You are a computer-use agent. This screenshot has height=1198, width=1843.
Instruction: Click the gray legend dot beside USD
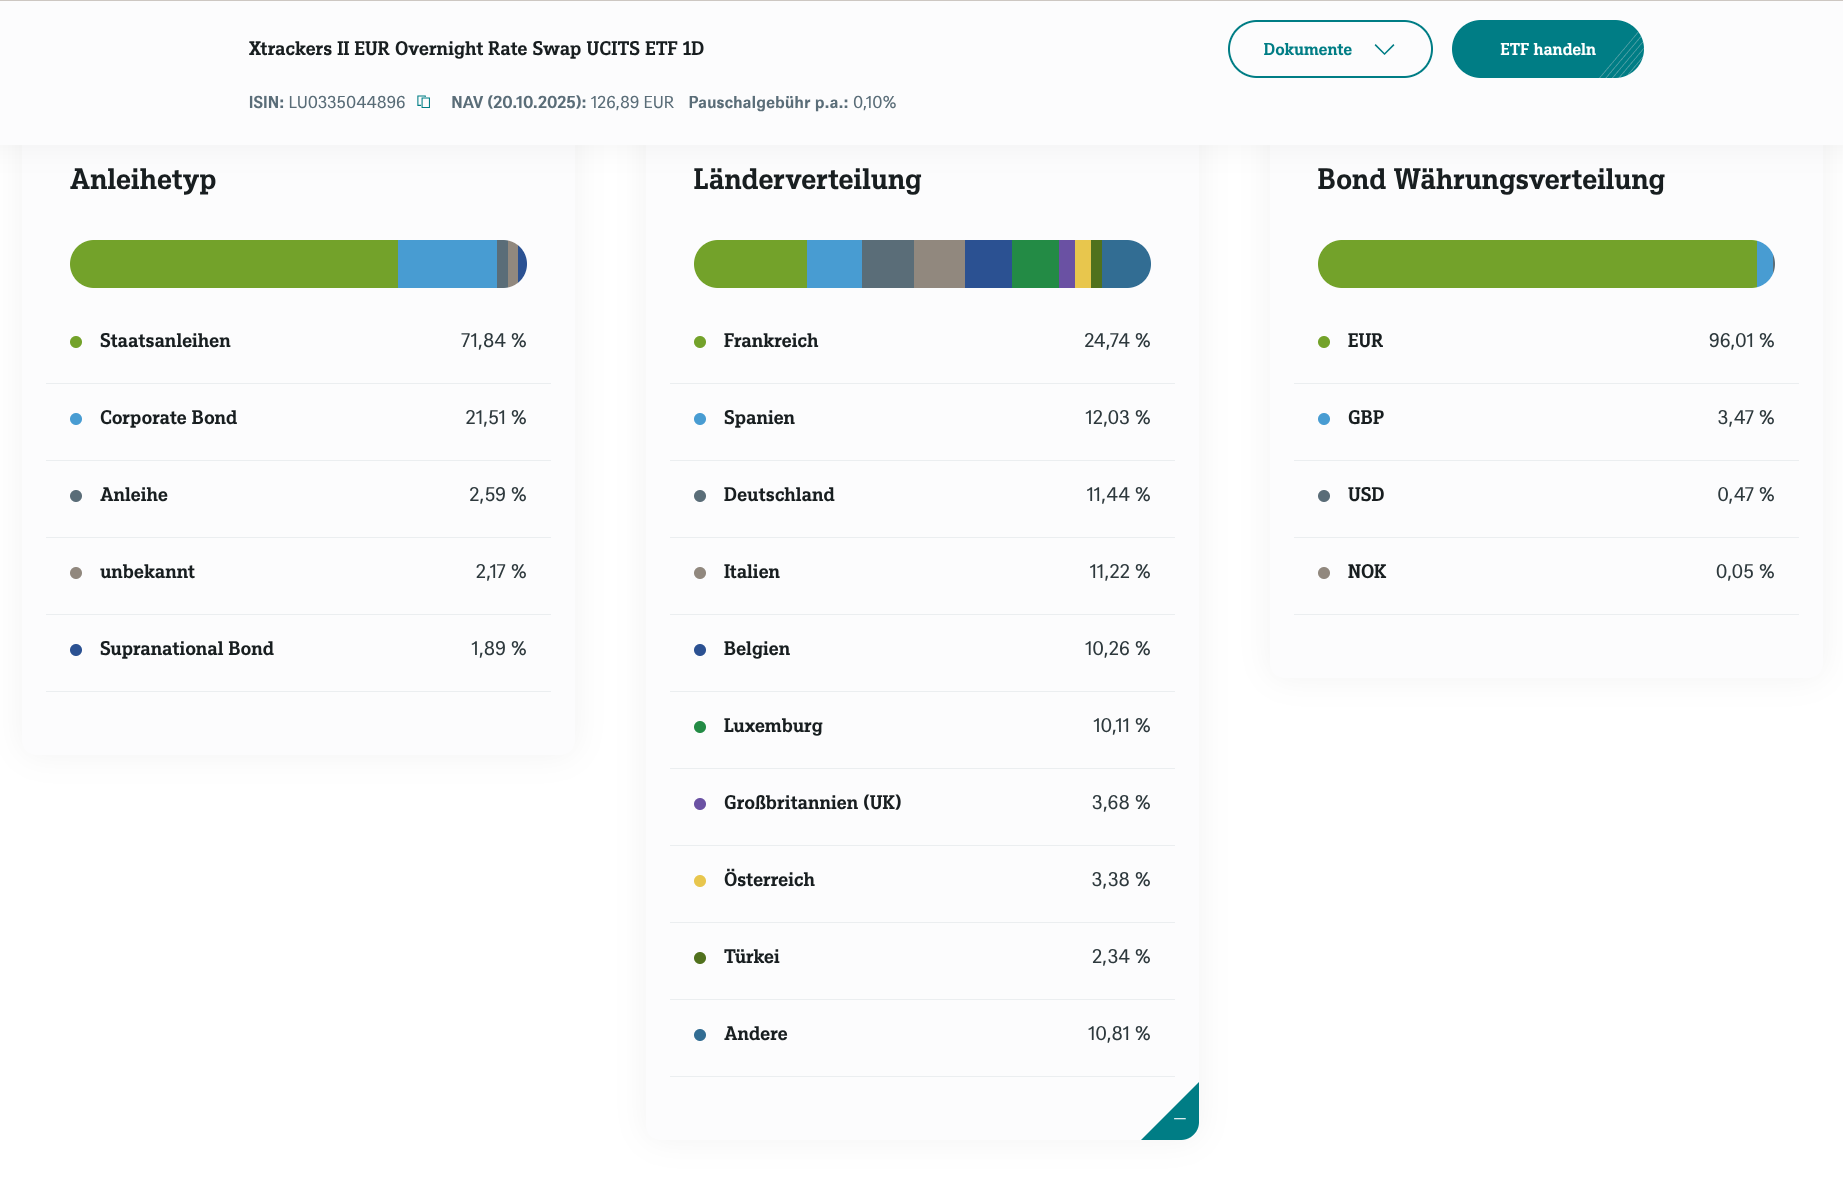point(1324,496)
